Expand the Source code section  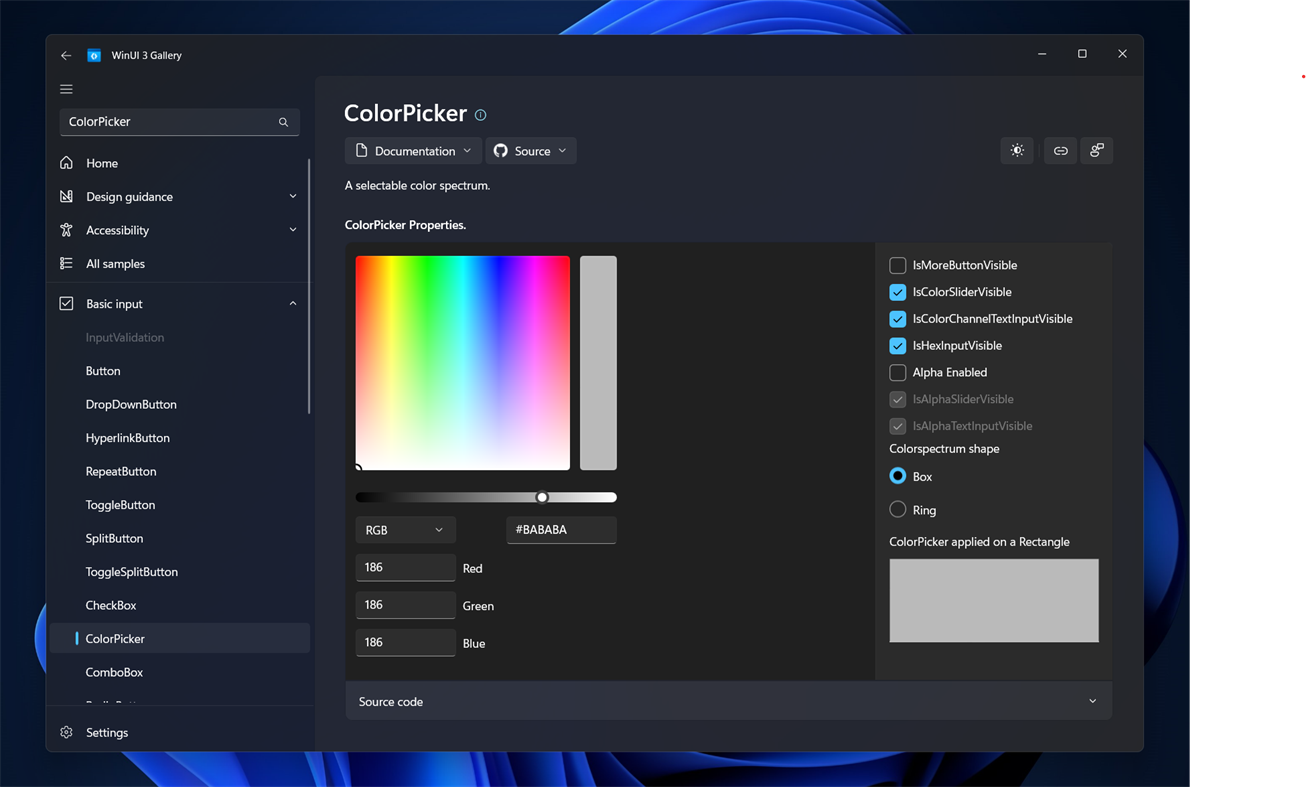[x=1092, y=701]
